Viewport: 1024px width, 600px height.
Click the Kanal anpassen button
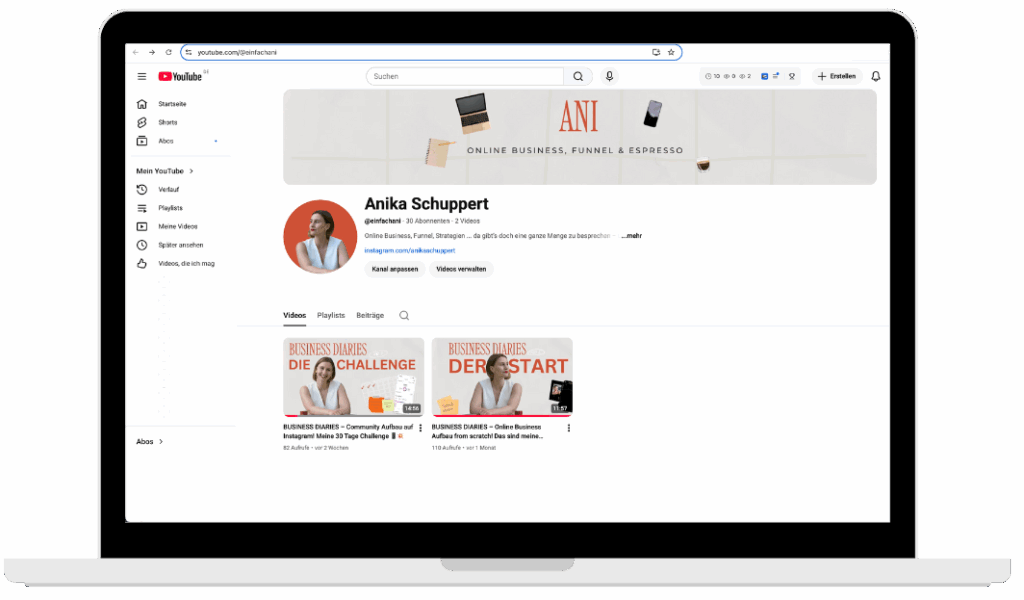(x=394, y=269)
